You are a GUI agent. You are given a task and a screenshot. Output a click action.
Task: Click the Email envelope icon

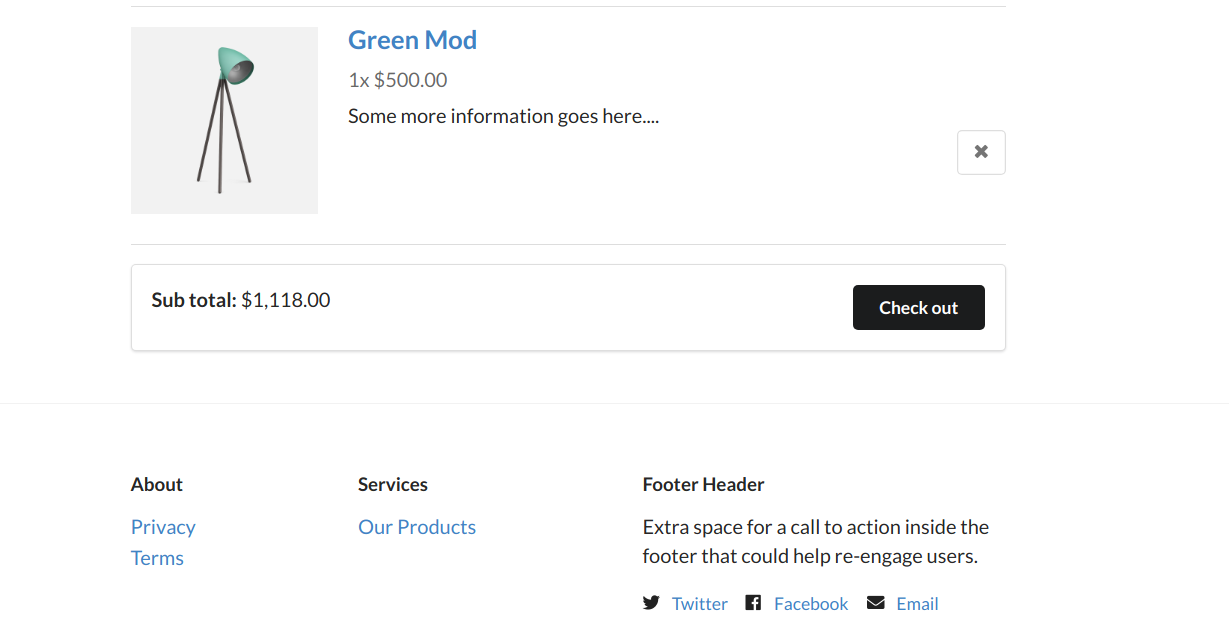(876, 603)
